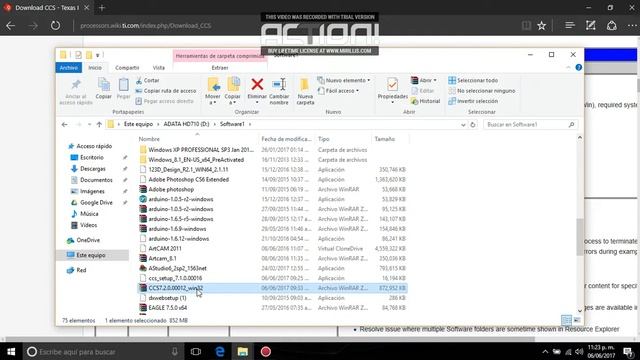Click the file list vertical scrollbar
The height and width of the screenshot is (360, 640).
[580, 237]
